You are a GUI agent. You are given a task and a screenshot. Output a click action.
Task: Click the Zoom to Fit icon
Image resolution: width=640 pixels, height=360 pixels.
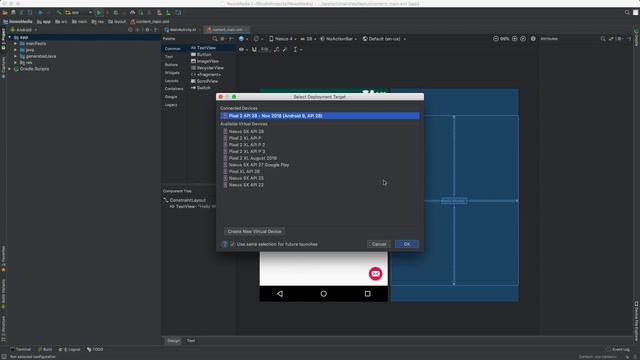click(523, 39)
